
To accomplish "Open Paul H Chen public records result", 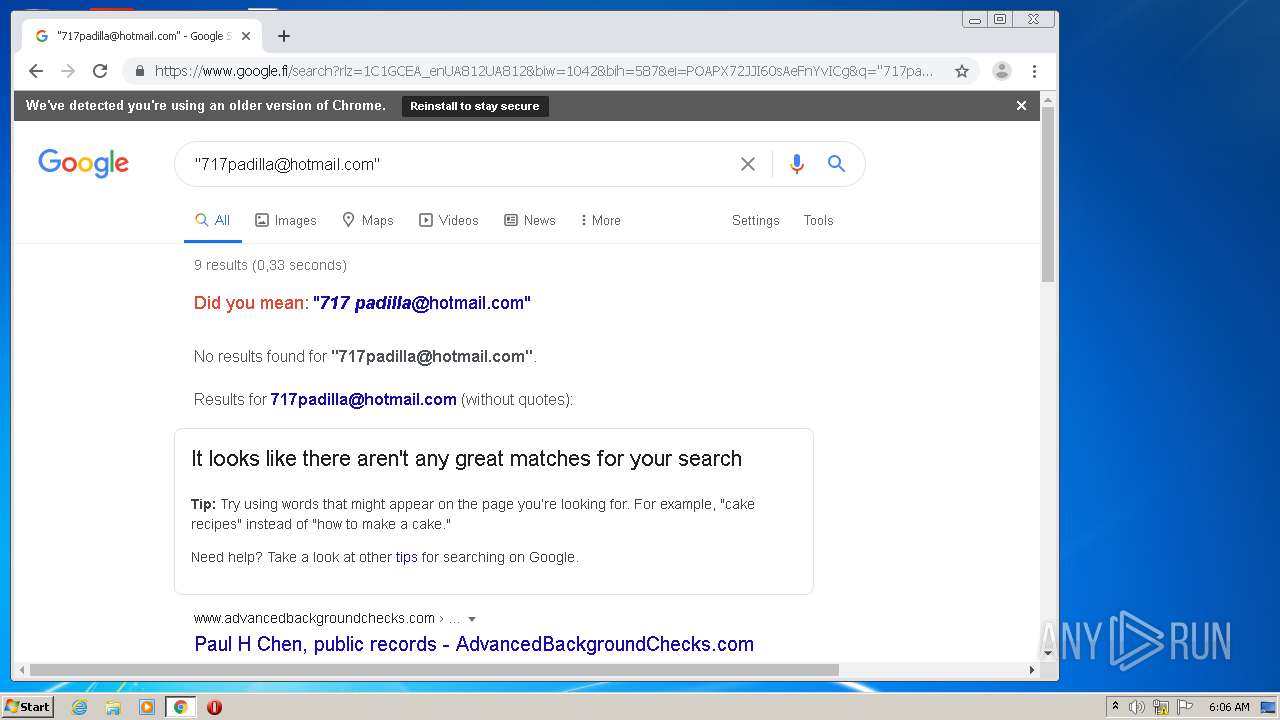I will (474, 644).
